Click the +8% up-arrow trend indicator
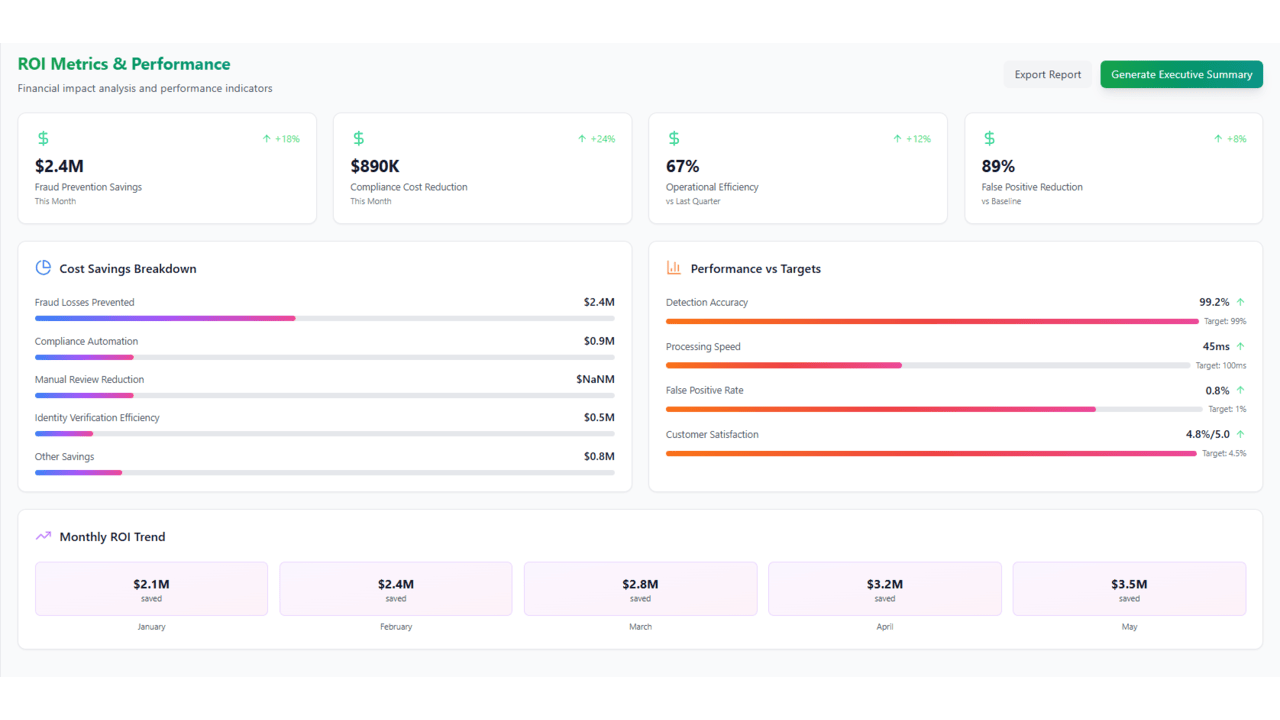Screen dimensions: 1280x720 coord(1230,139)
